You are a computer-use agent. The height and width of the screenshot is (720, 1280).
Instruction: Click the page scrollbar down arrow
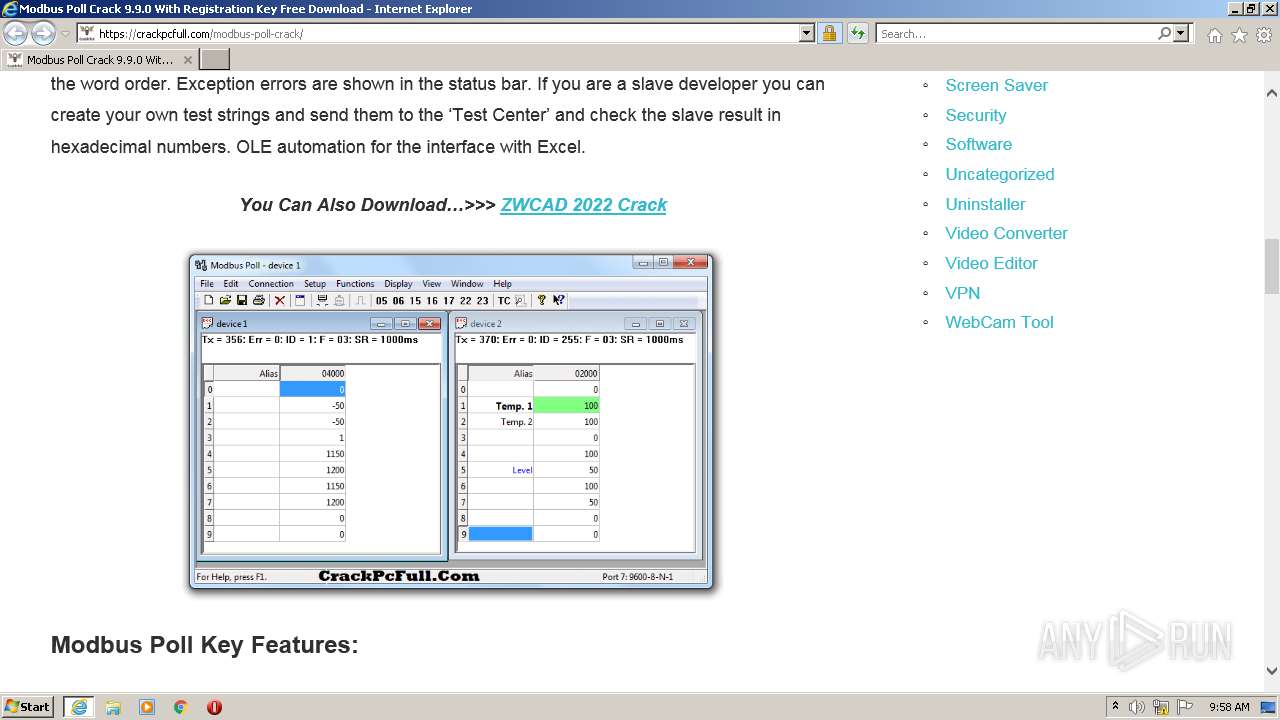tap(1272, 671)
